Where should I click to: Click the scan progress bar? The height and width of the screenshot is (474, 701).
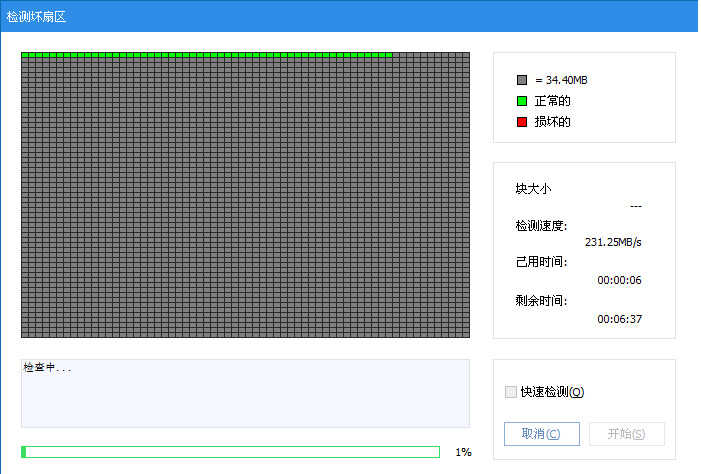point(230,452)
